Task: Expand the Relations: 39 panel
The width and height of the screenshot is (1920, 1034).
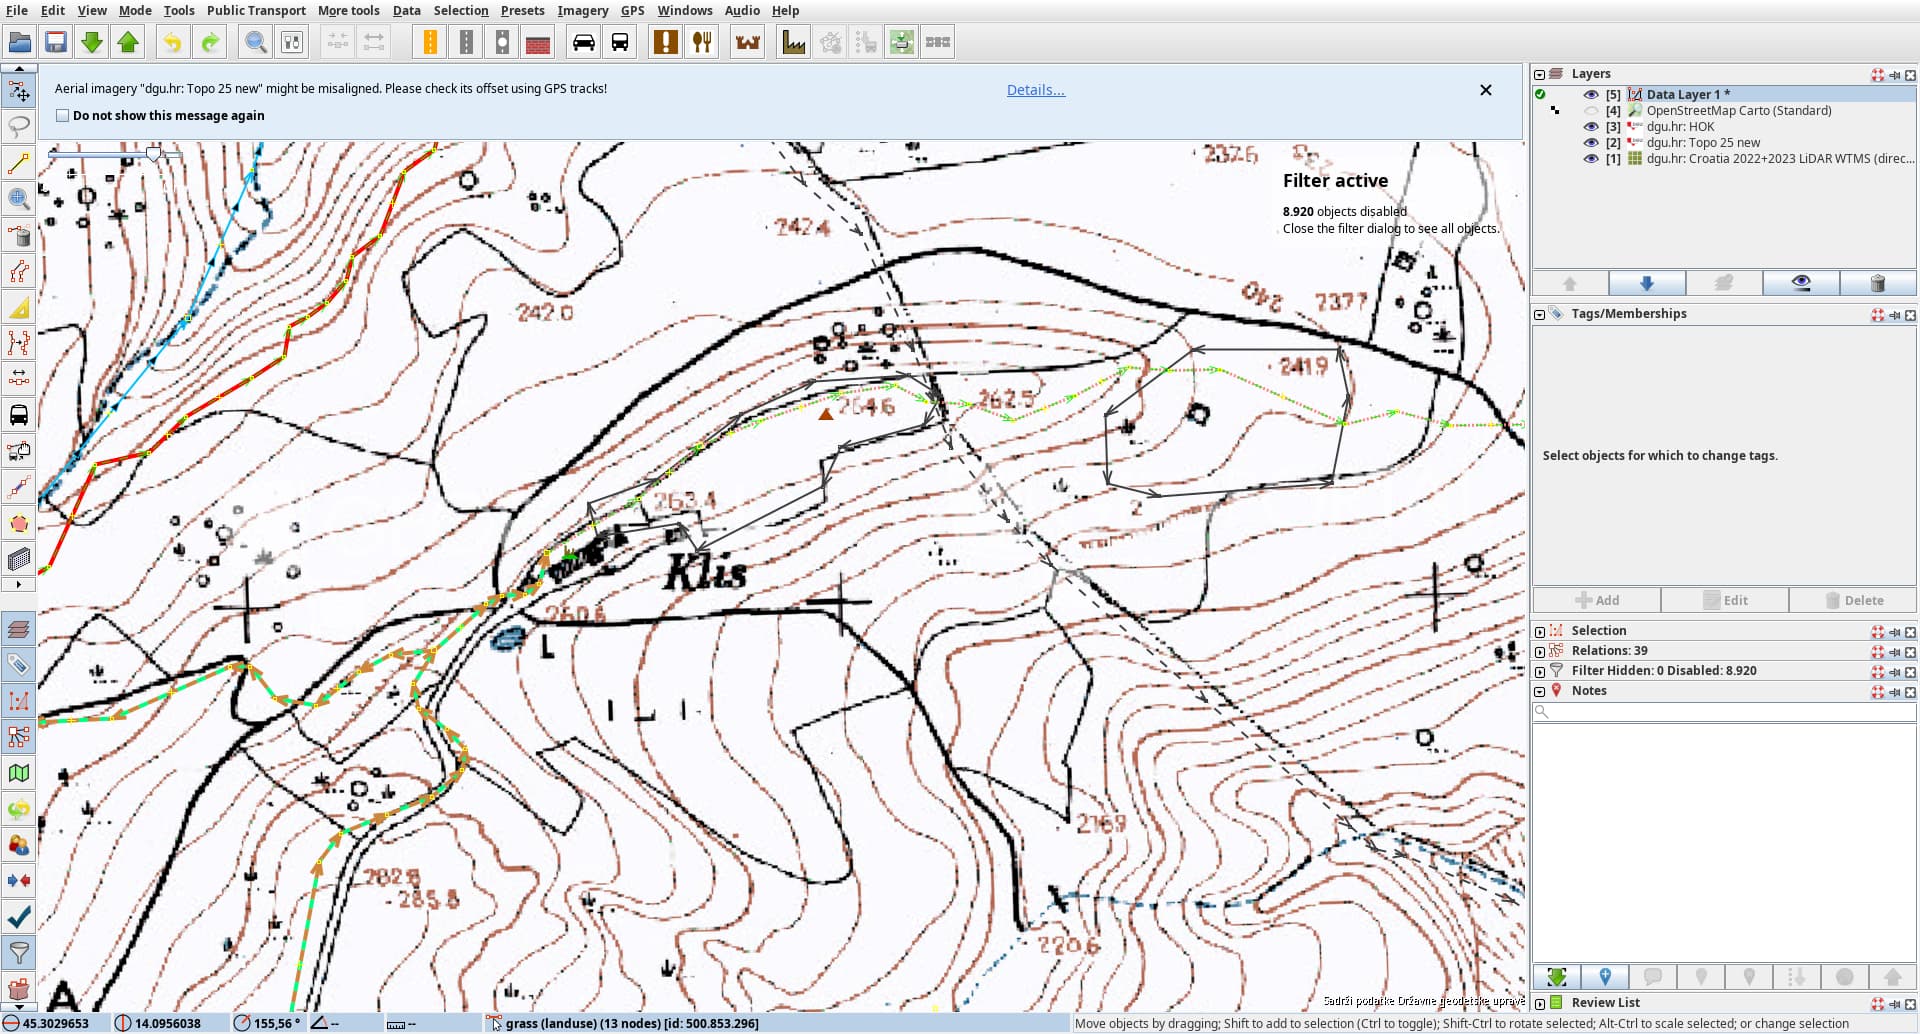Action: 1539,651
